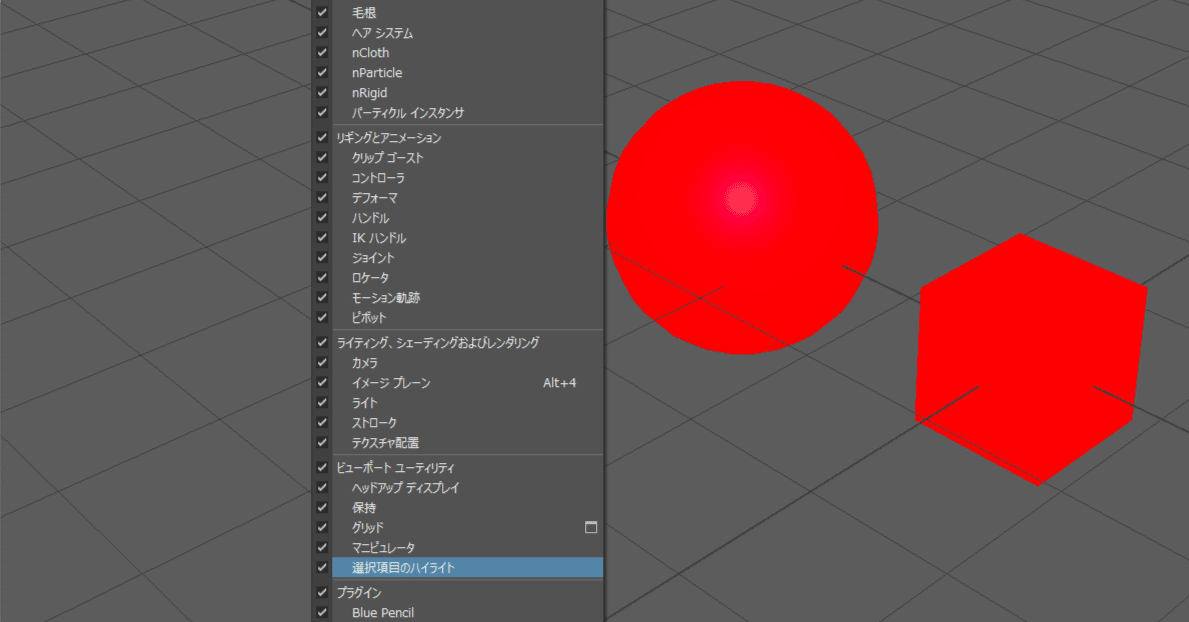Select the red cube in viewport

(x=1031, y=359)
